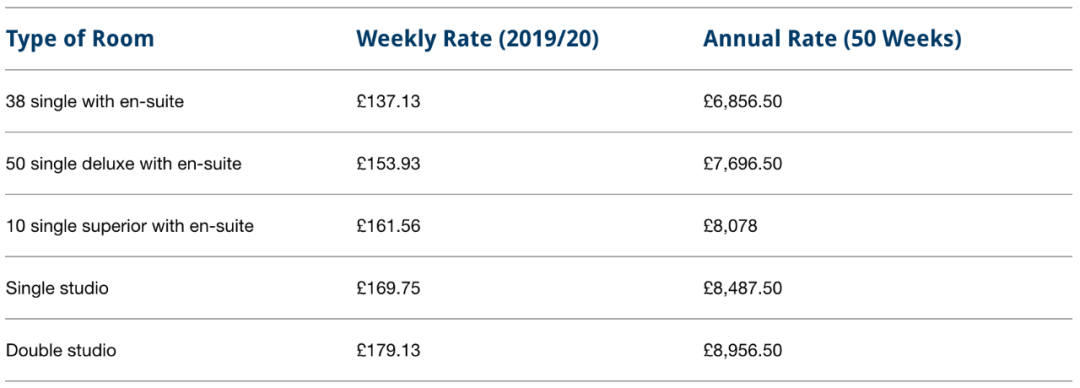Click the £179.13 weekly rate cell
1080x388 pixels.
click(388, 350)
